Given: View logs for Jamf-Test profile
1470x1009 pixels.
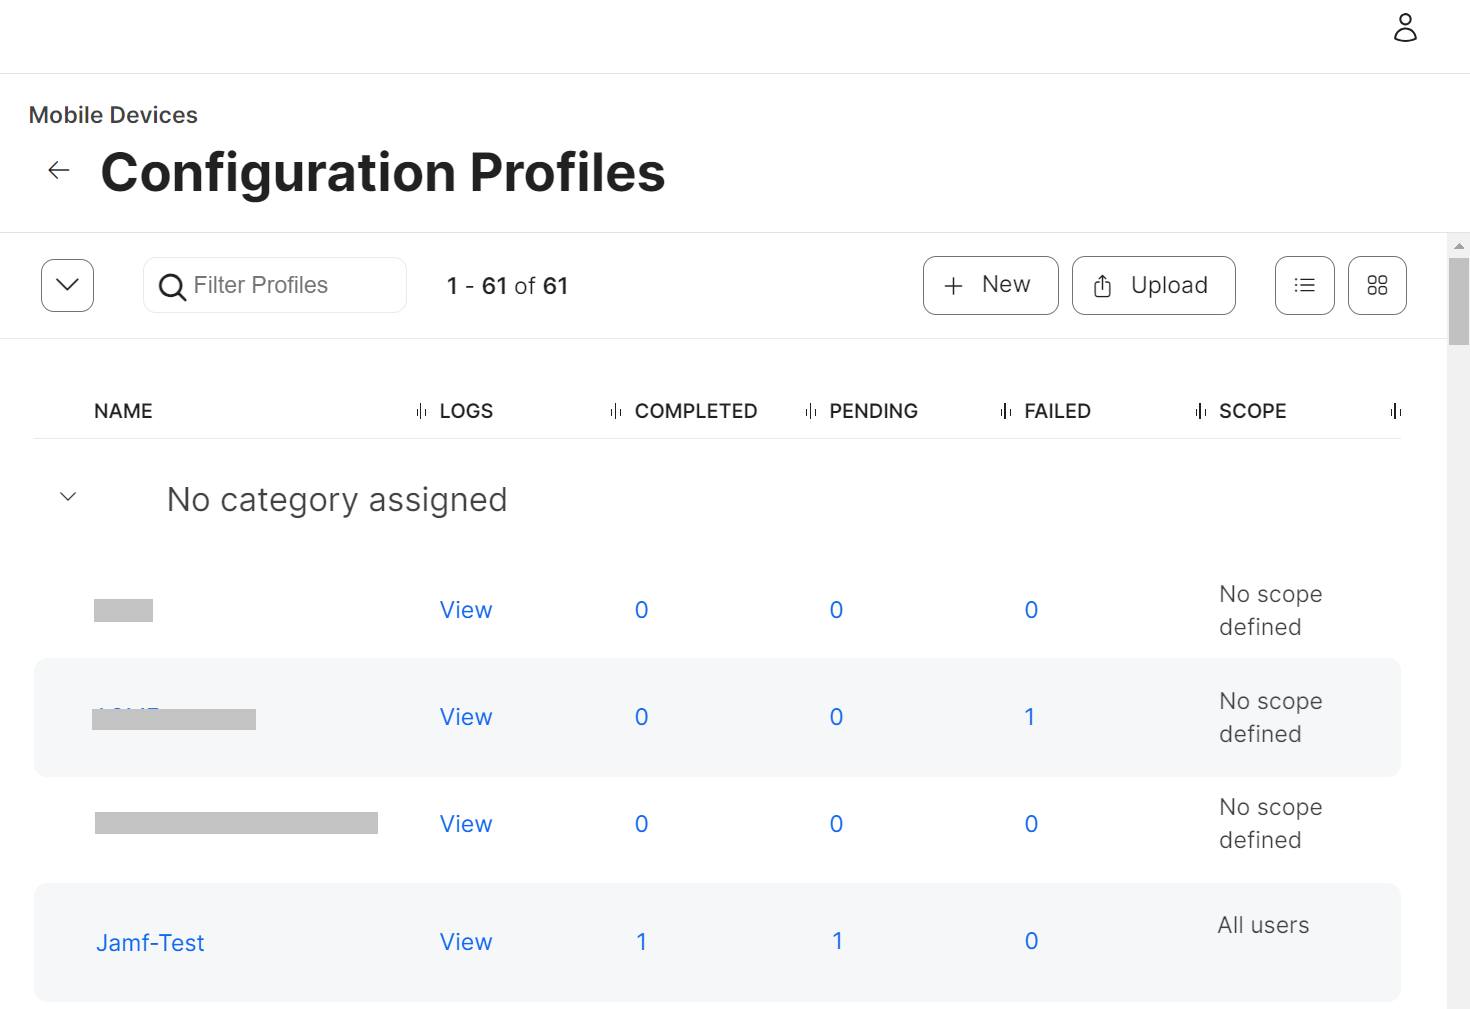Looking at the screenshot, I should pos(466,942).
